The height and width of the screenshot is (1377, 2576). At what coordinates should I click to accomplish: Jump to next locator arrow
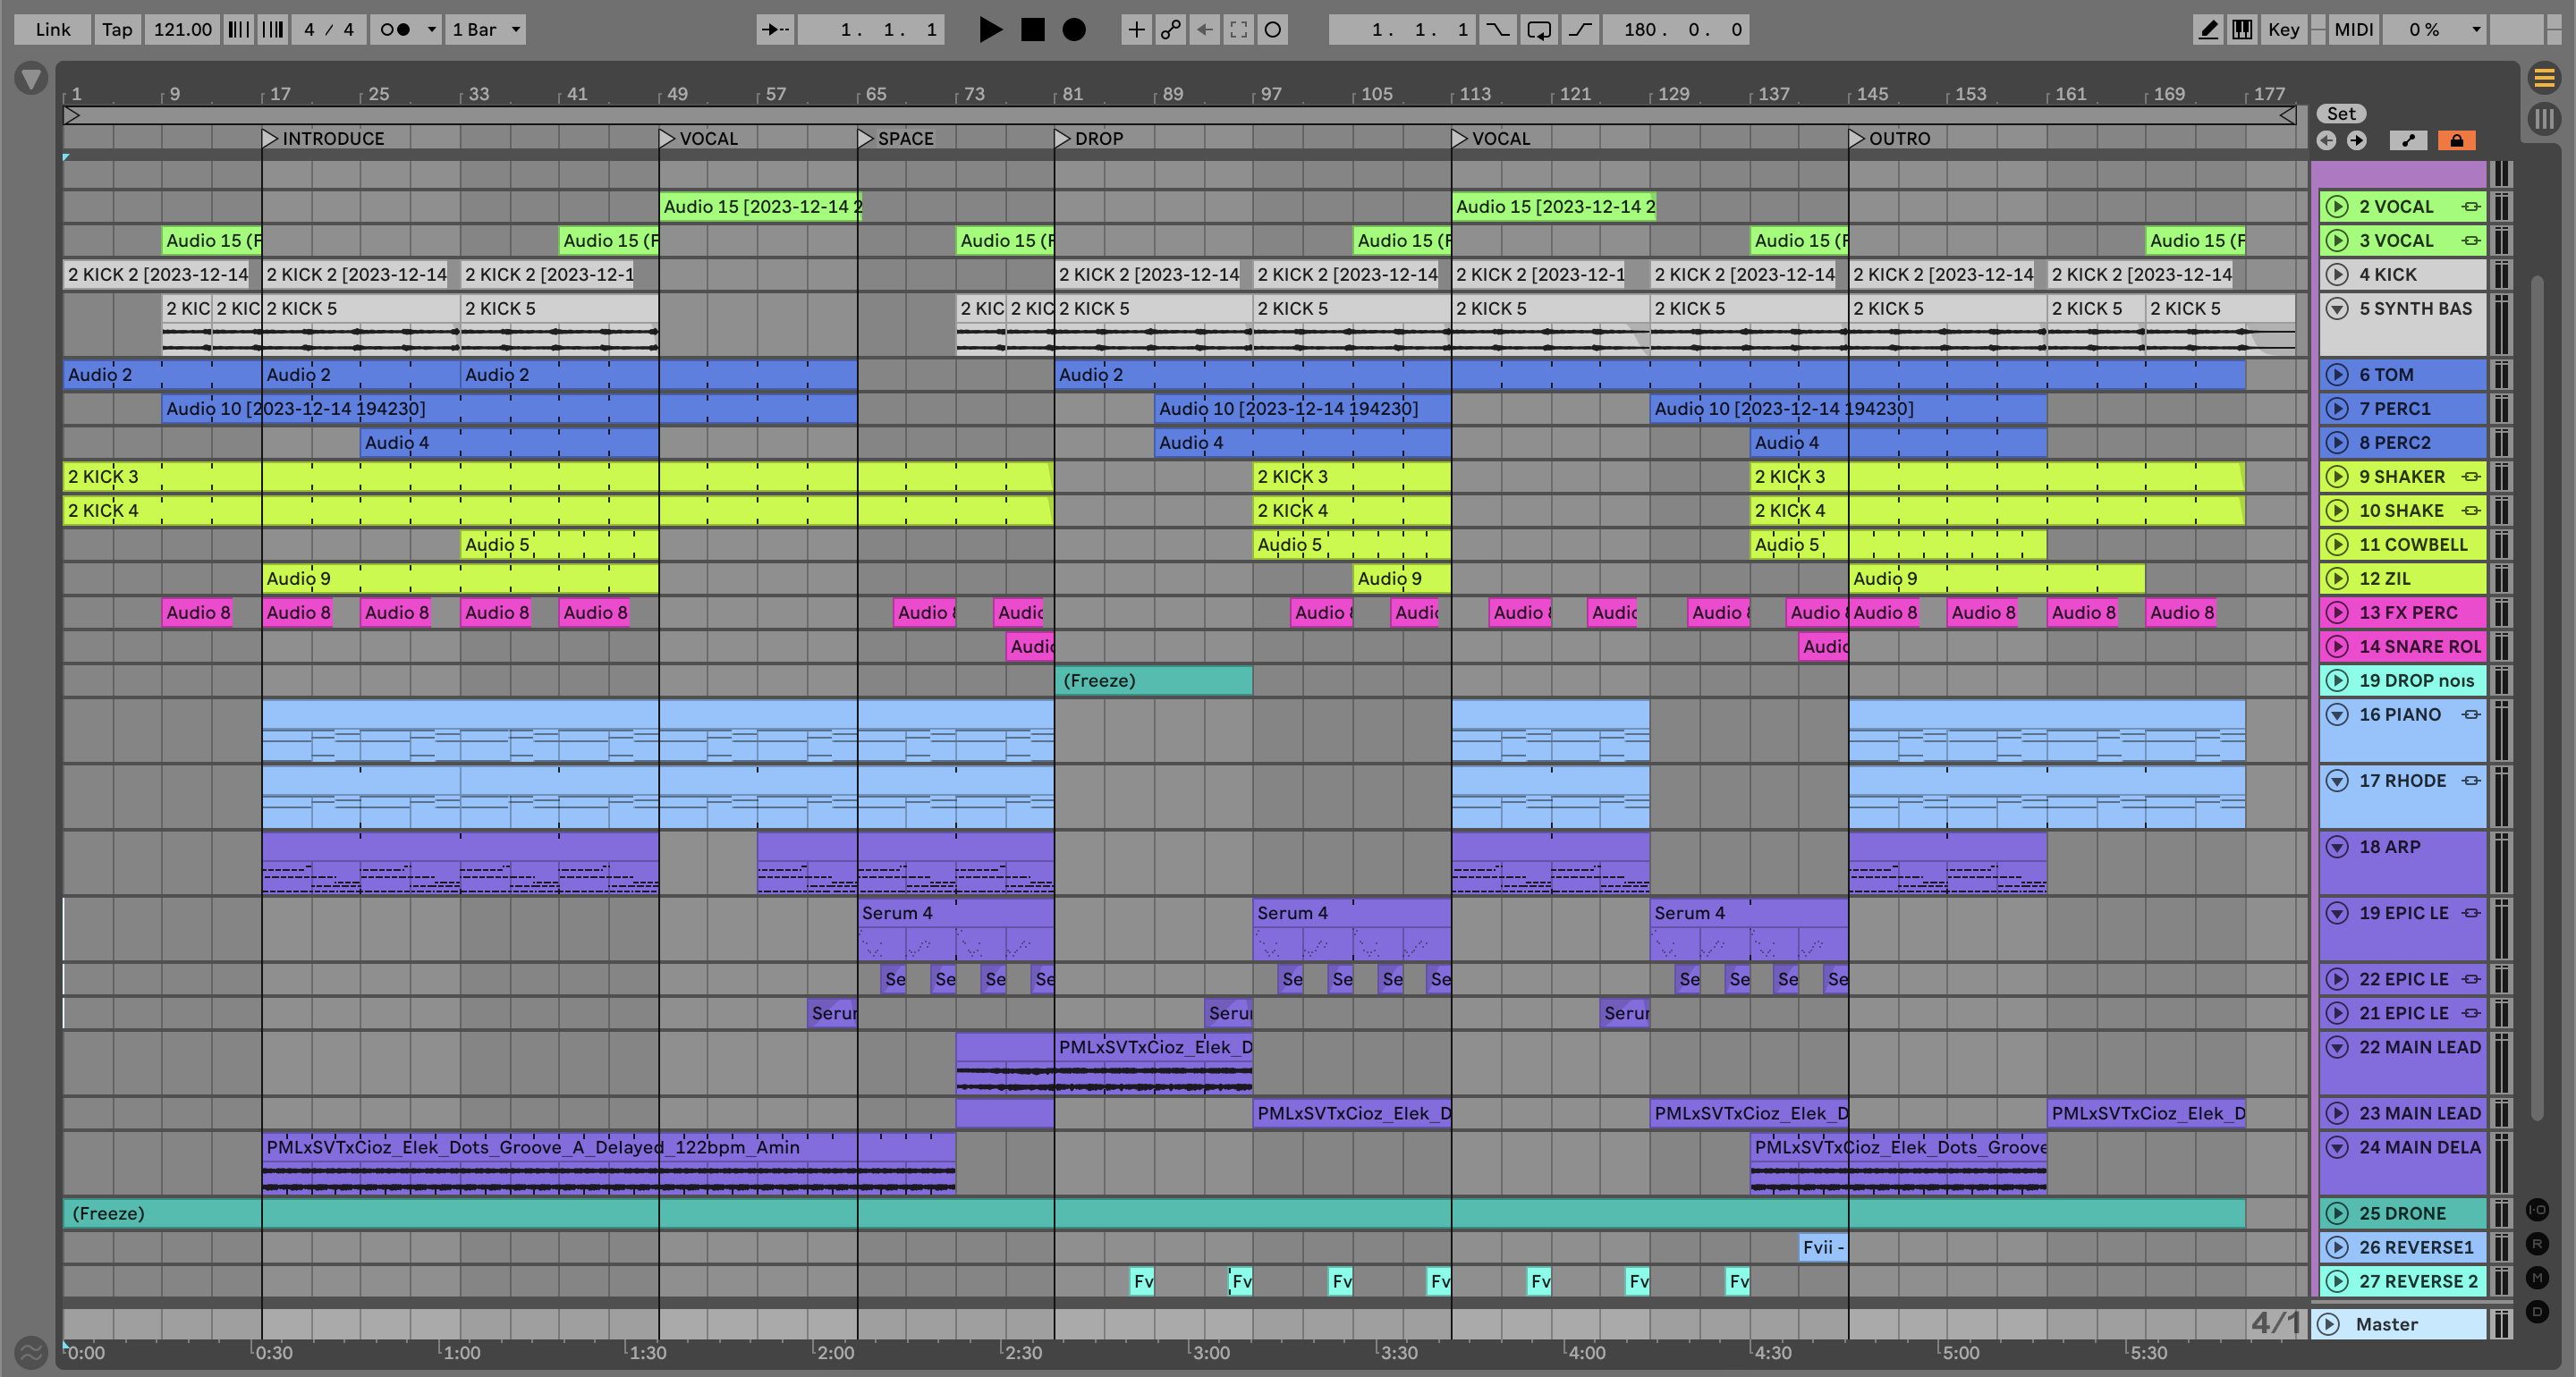pos(2357,140)
